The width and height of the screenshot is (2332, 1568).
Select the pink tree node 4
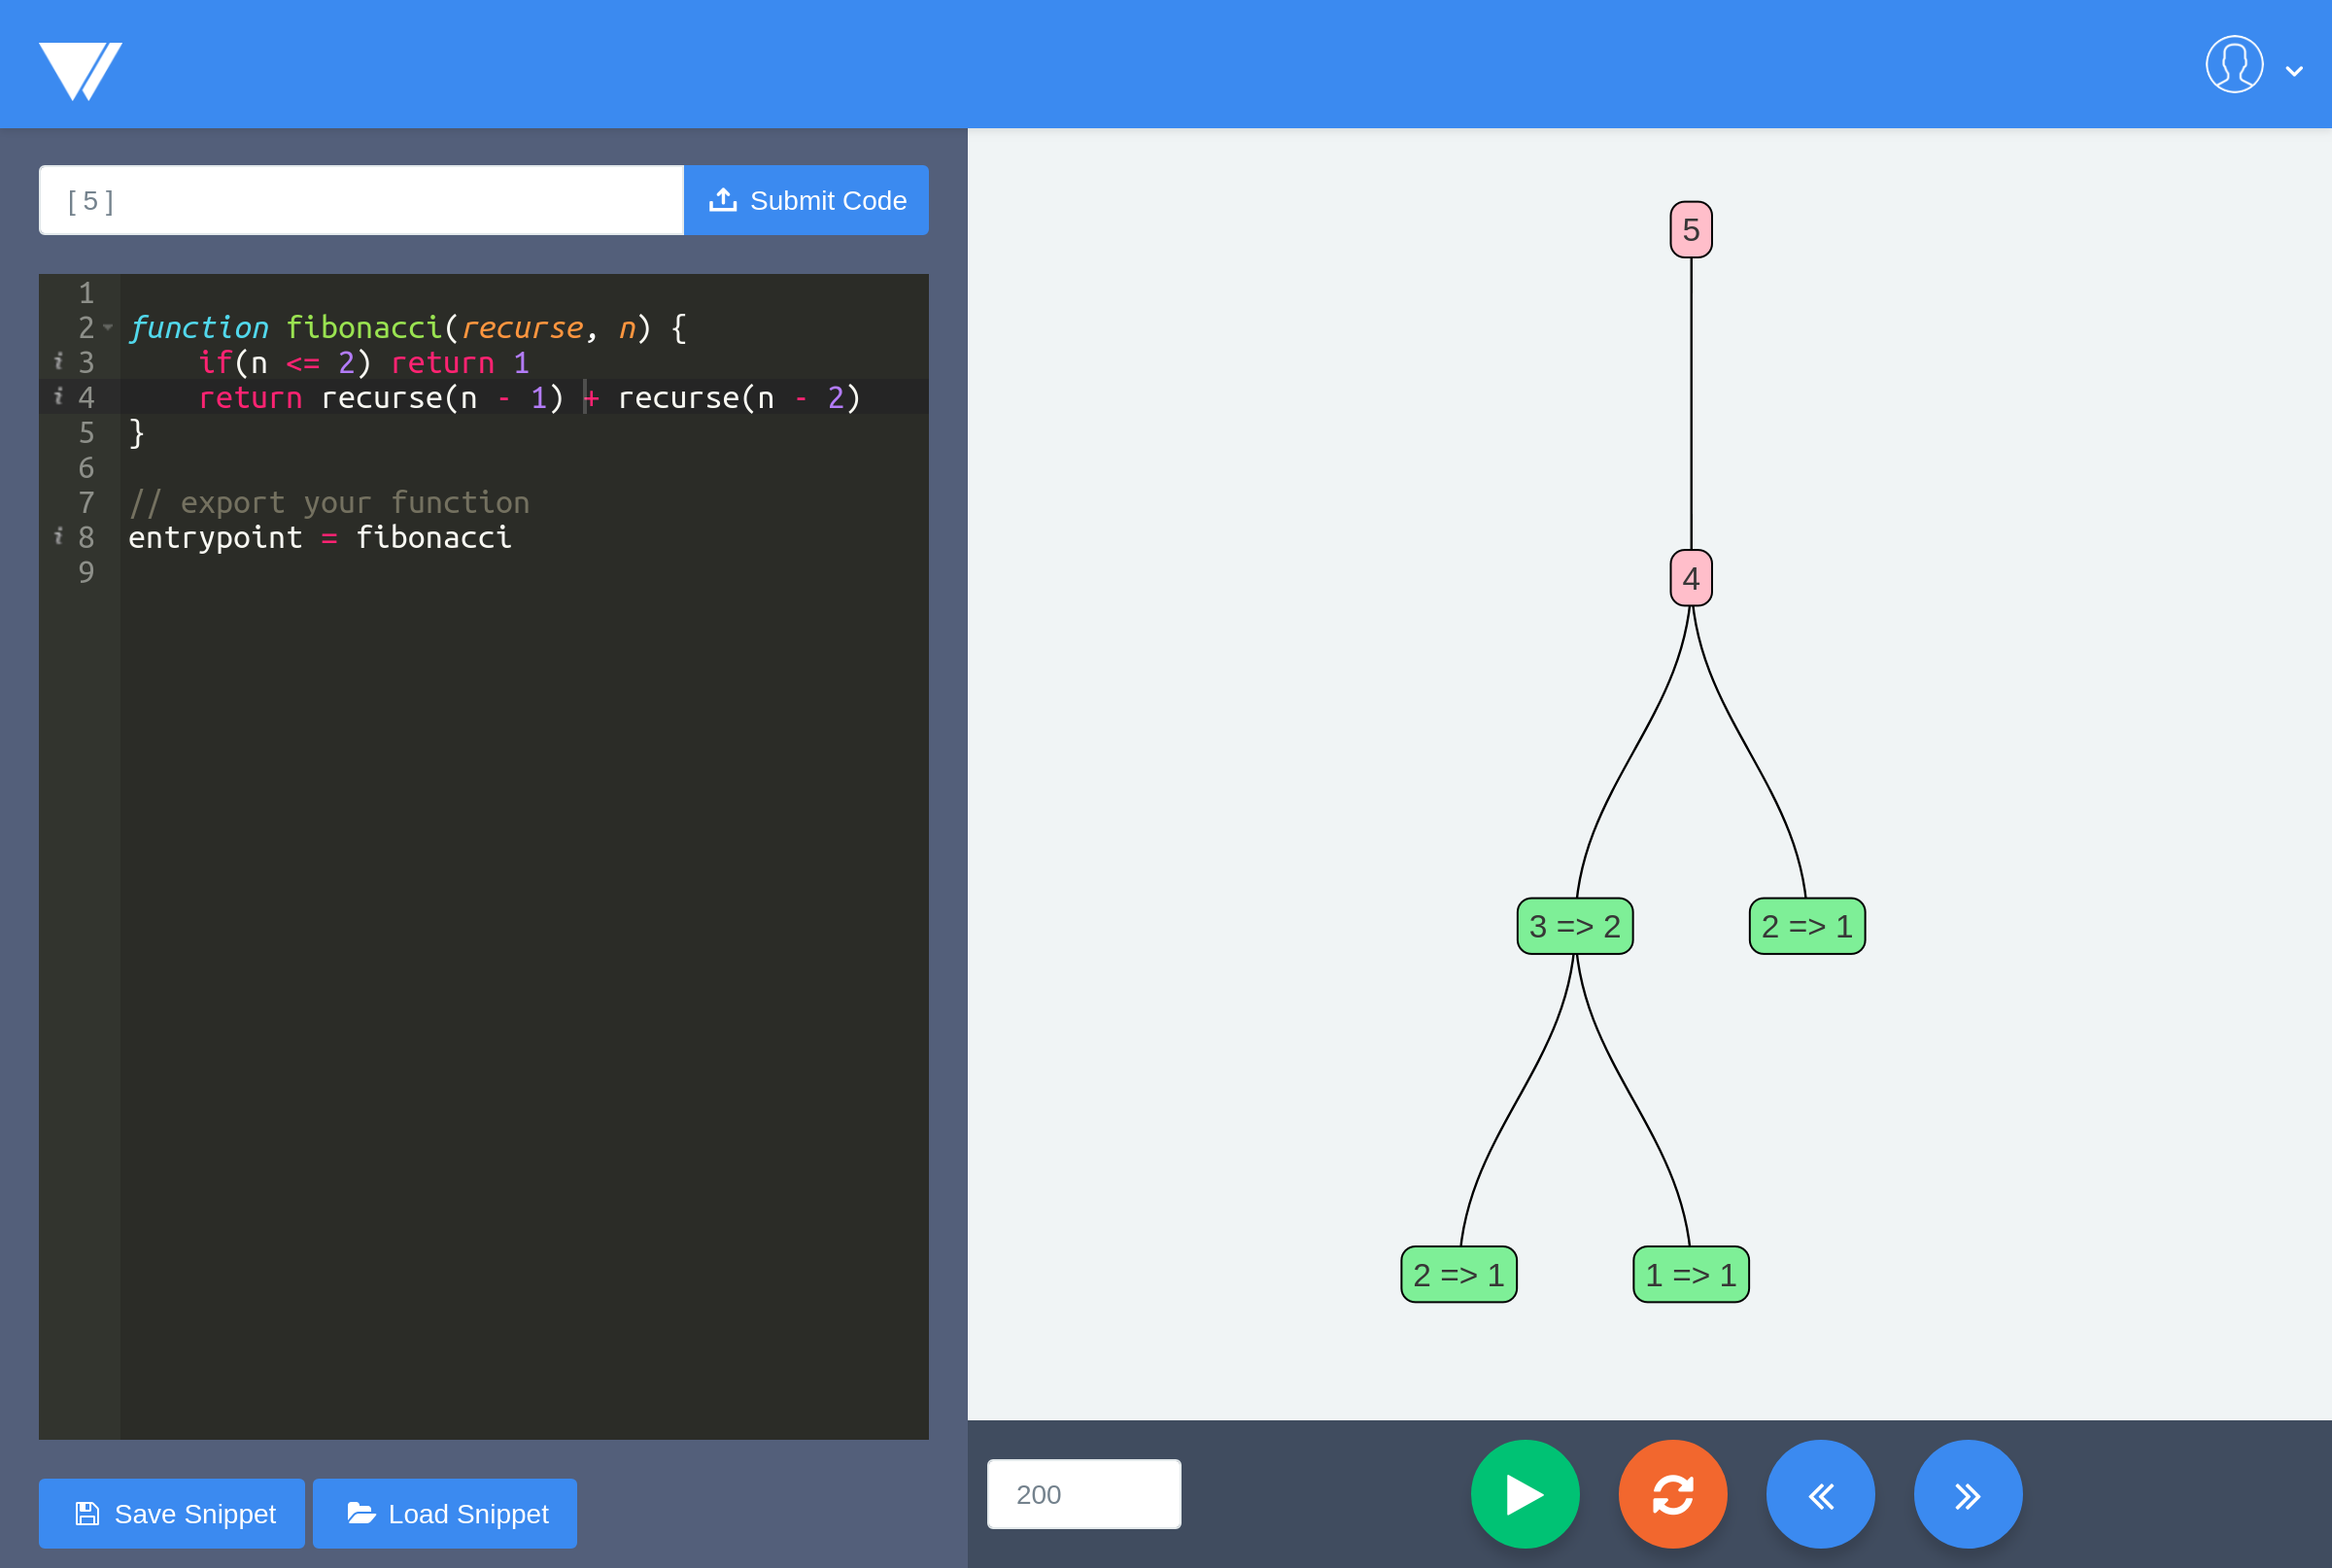1690,578
